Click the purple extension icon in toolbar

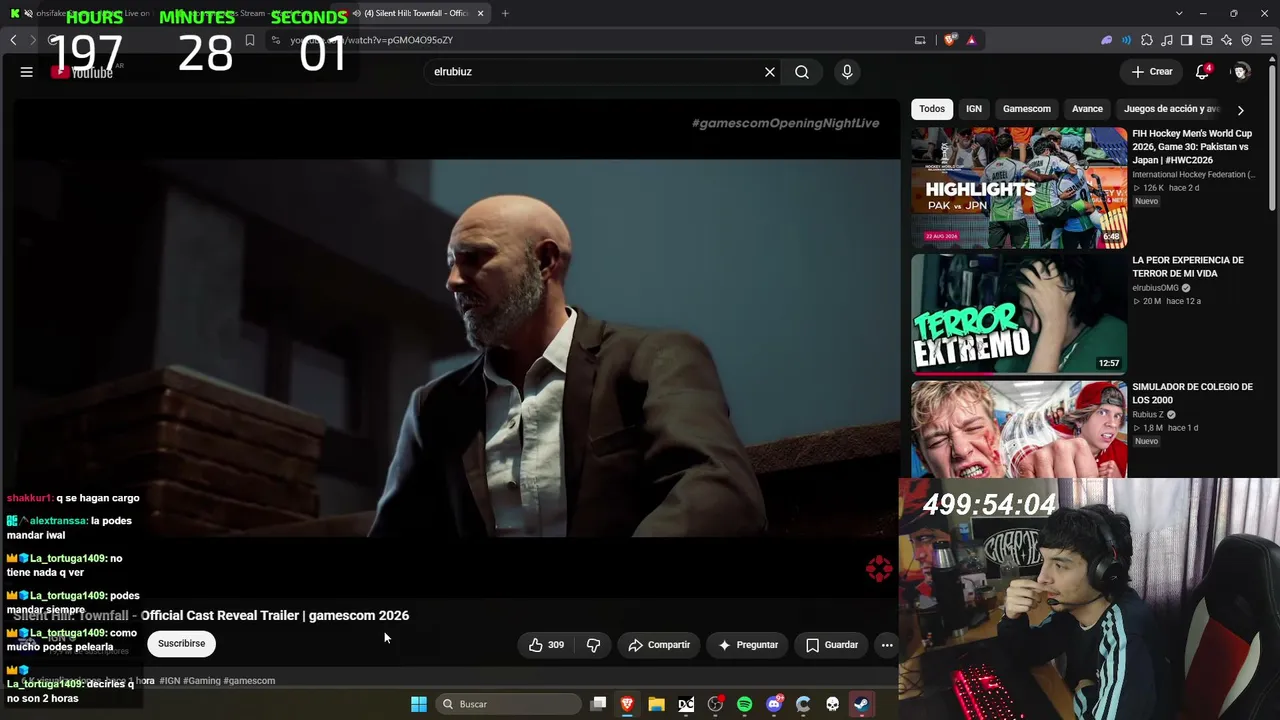click(x=1107, y=40)
